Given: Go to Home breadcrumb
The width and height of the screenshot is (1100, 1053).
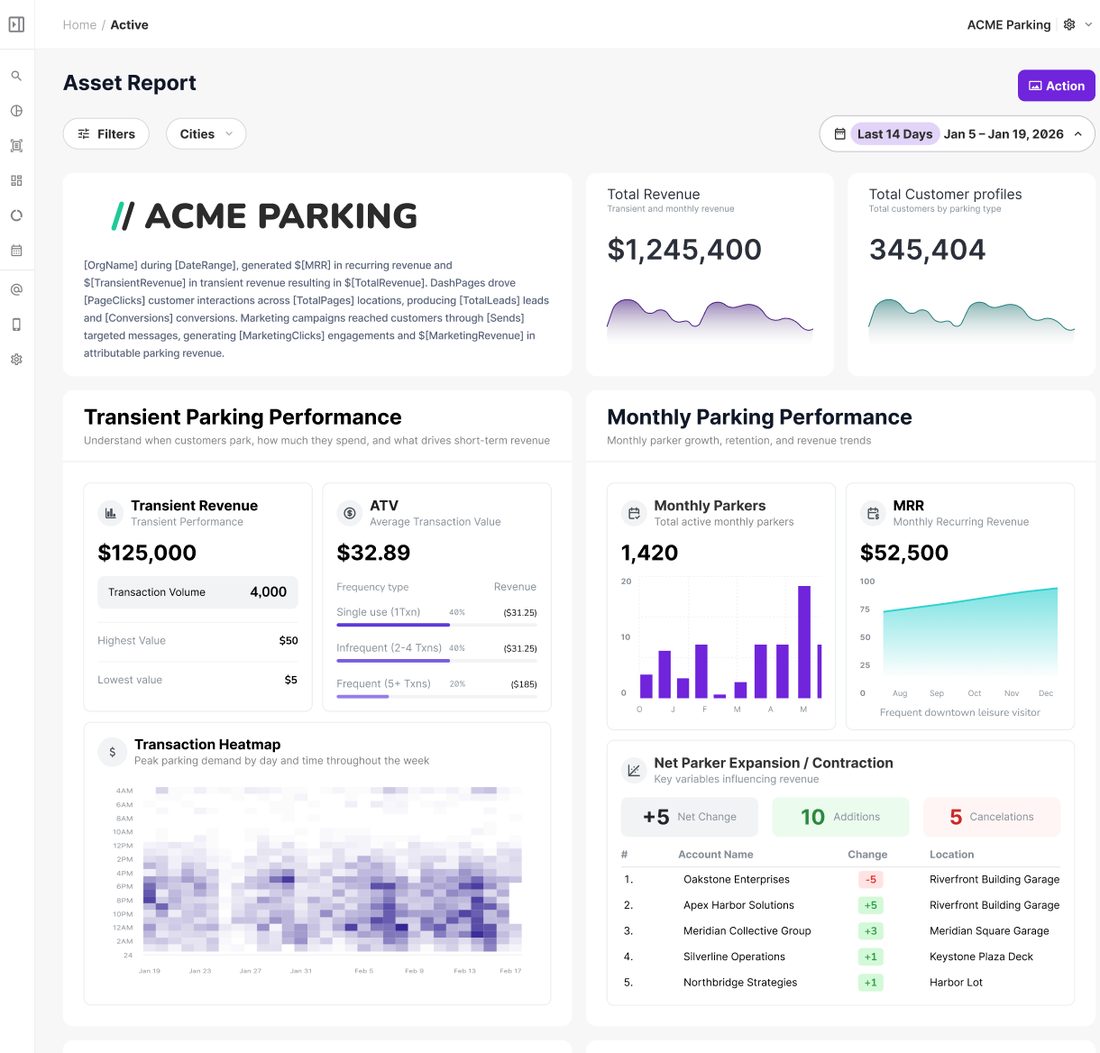Looking at the screenshot, I should coord(79,25).
